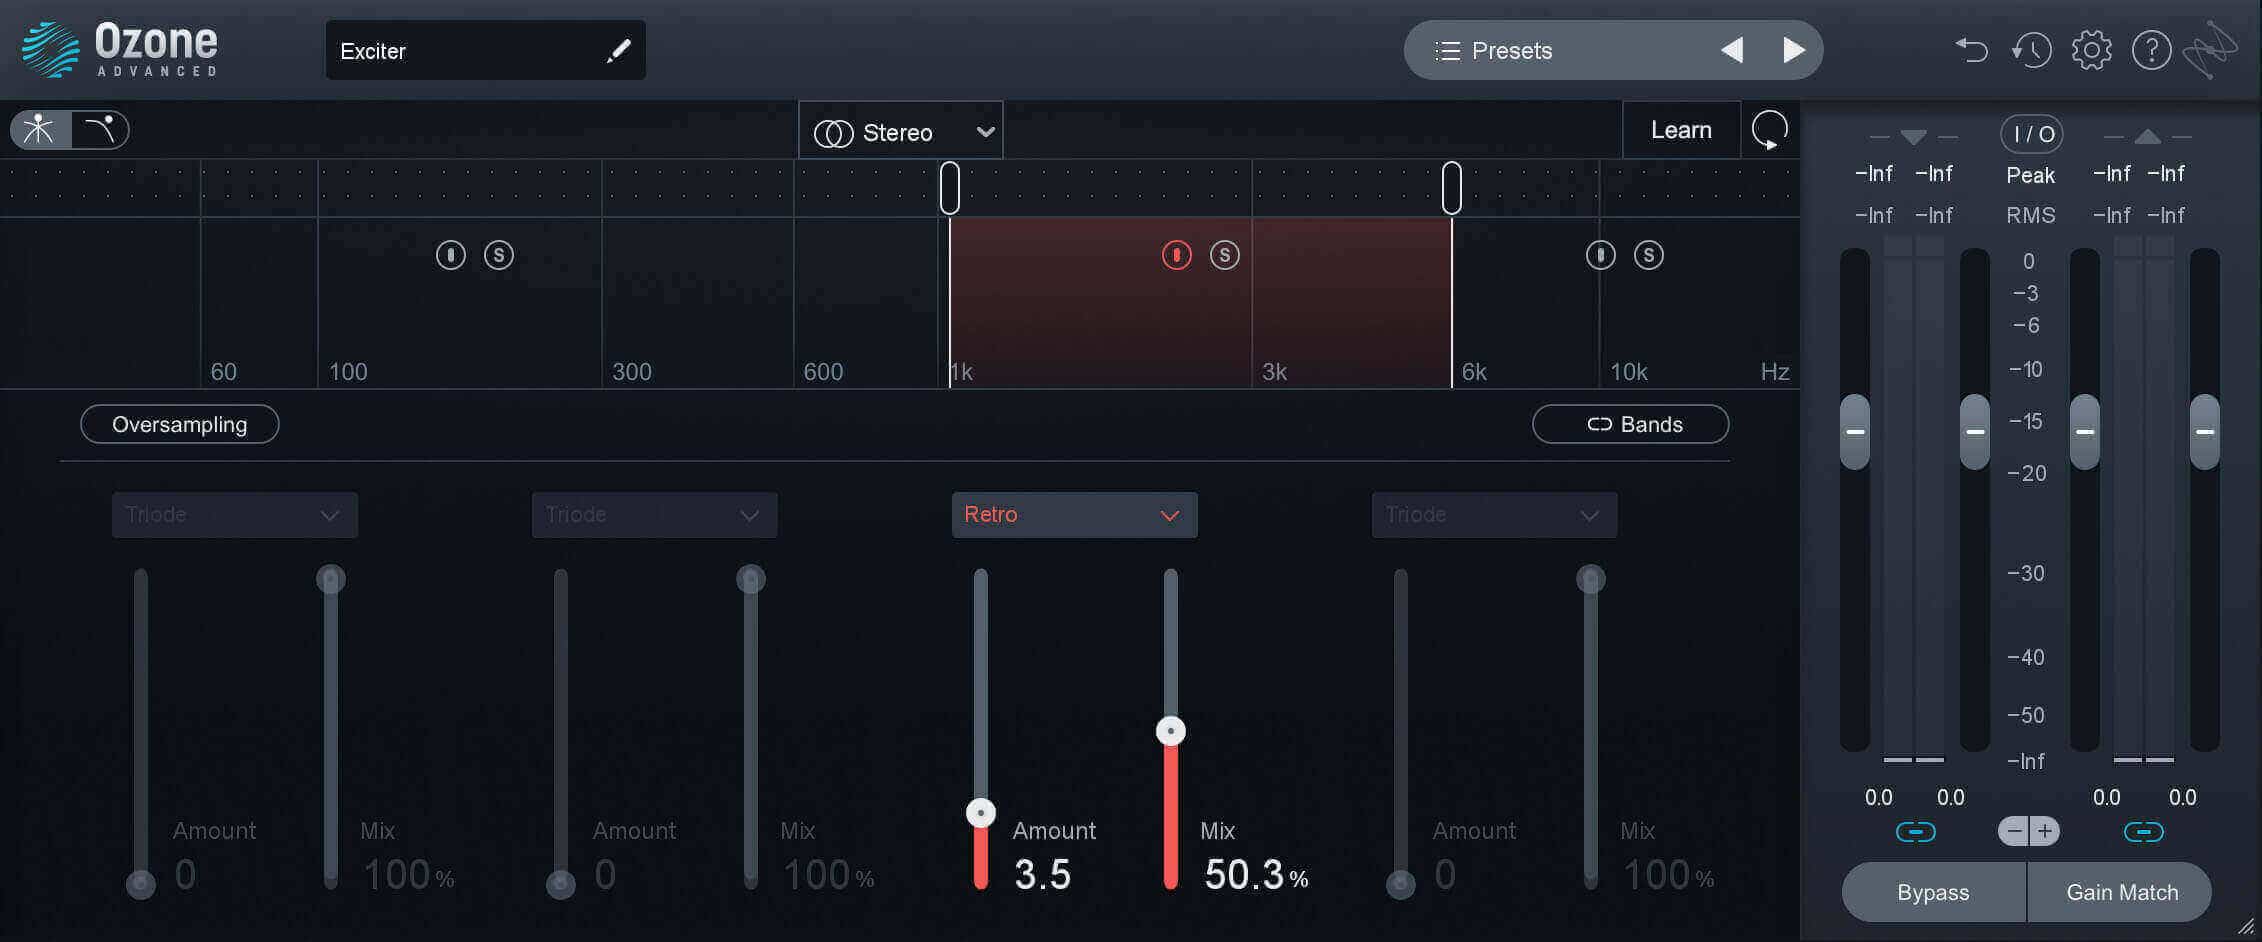Open the undo history clock icon
Image resolution: width=2262 pixels, height=942 pixels.
[x=2031, y=49]
